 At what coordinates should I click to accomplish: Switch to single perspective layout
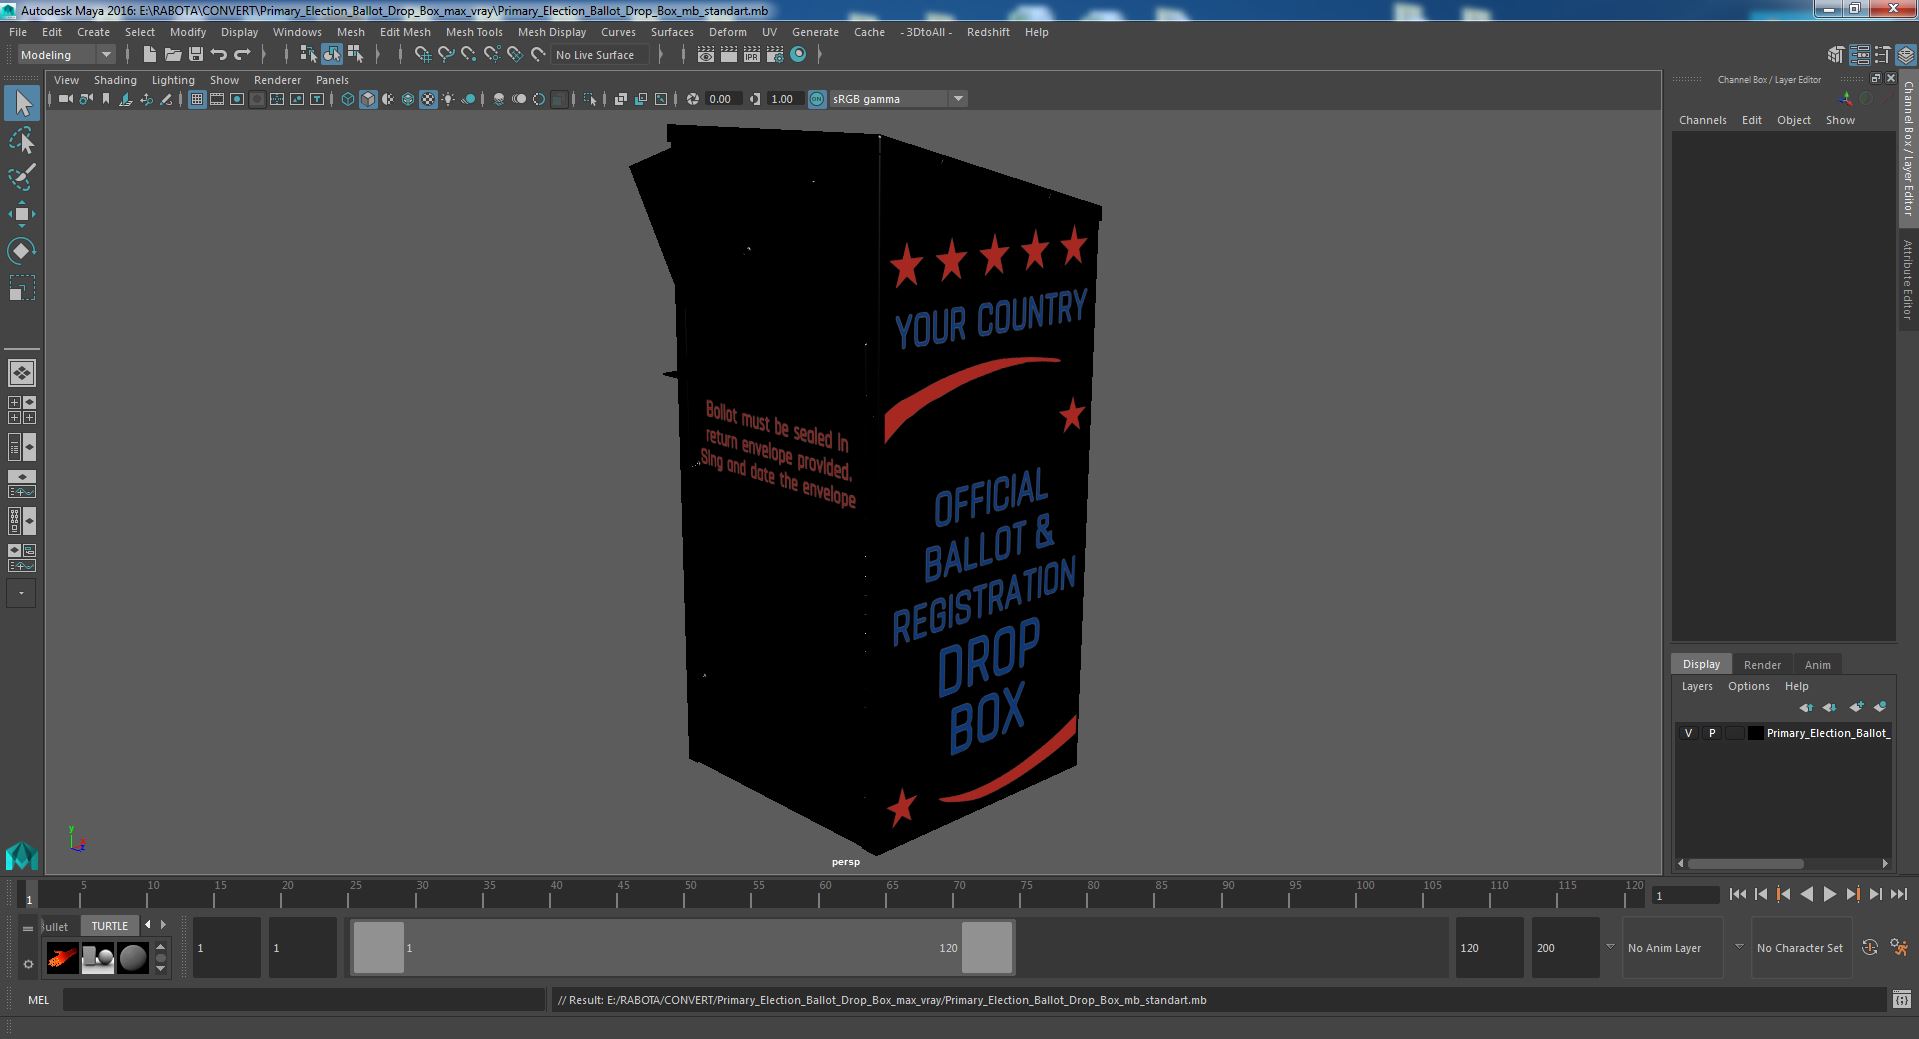click(x=22, y=373)
